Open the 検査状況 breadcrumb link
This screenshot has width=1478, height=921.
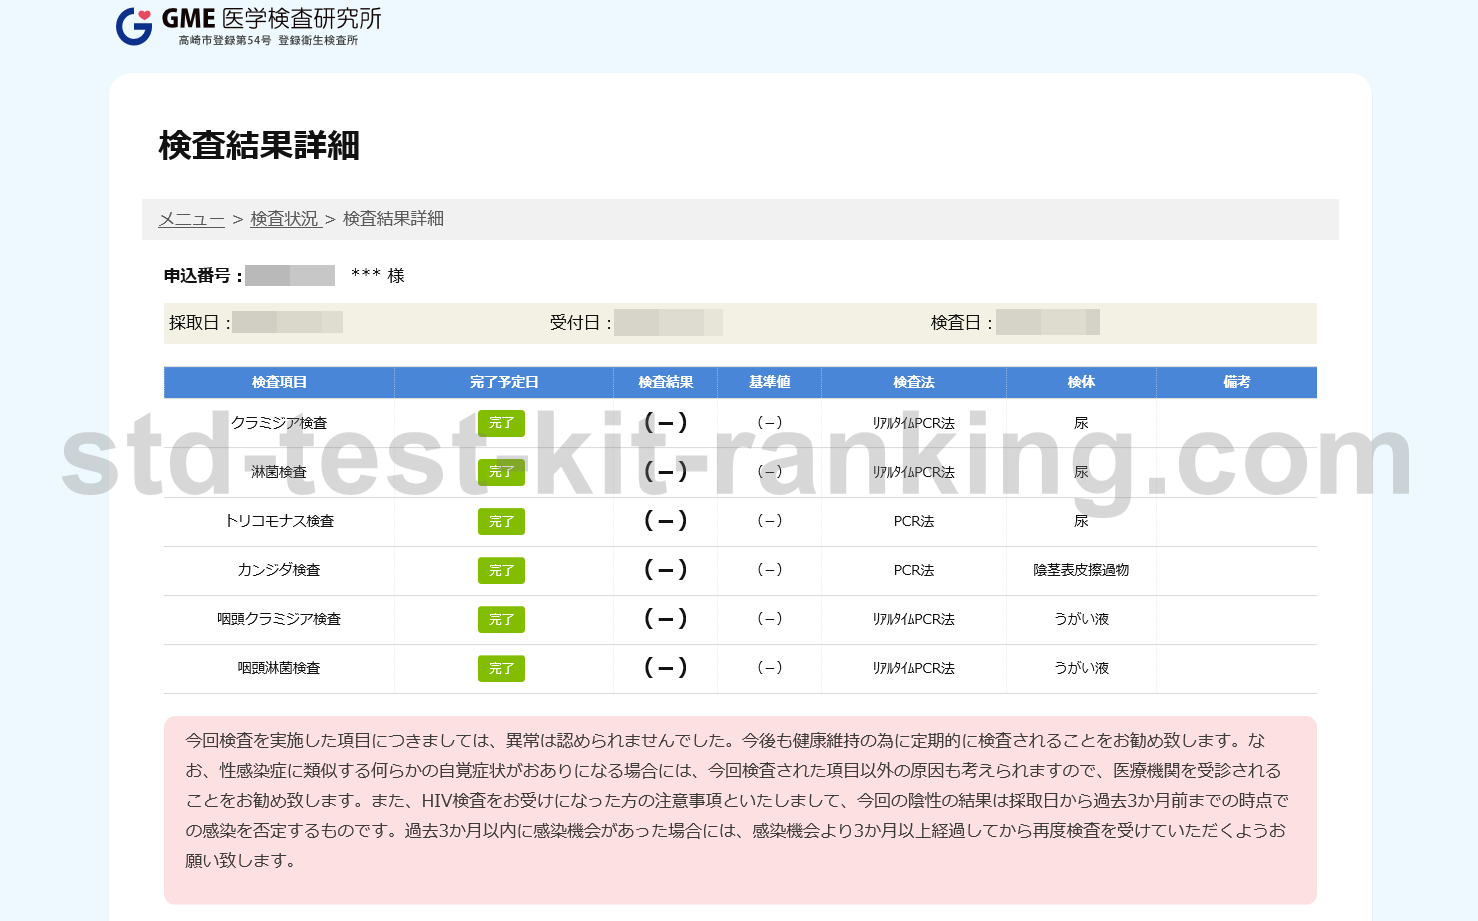point(286,219)
